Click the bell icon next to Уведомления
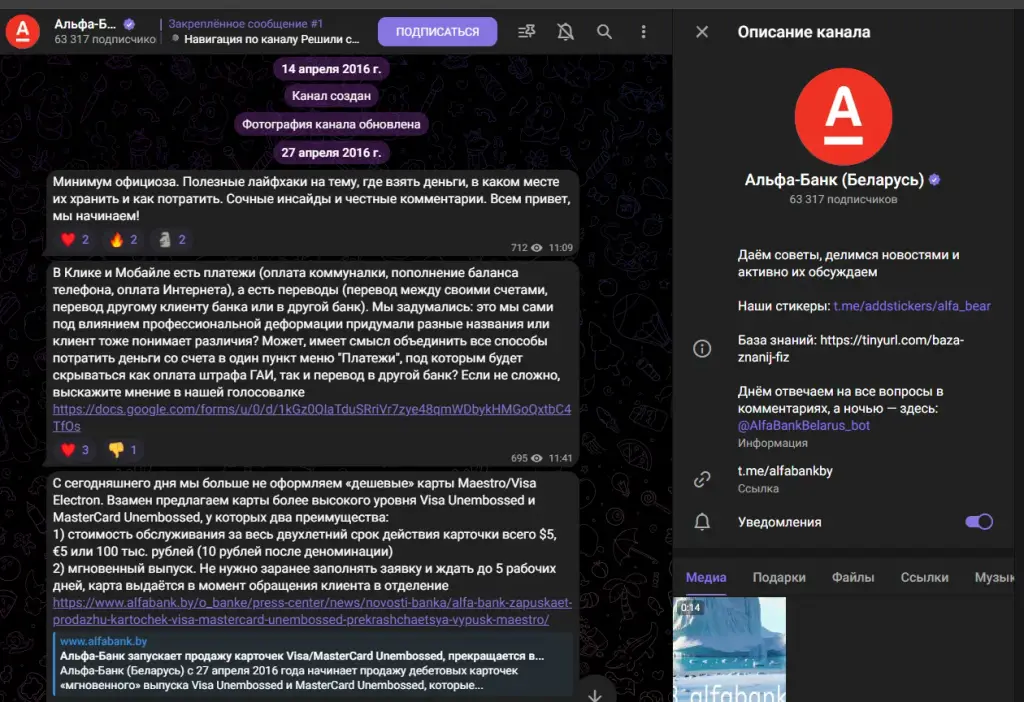This screenshot has width=1024, height=702. [x=702, y=522]
